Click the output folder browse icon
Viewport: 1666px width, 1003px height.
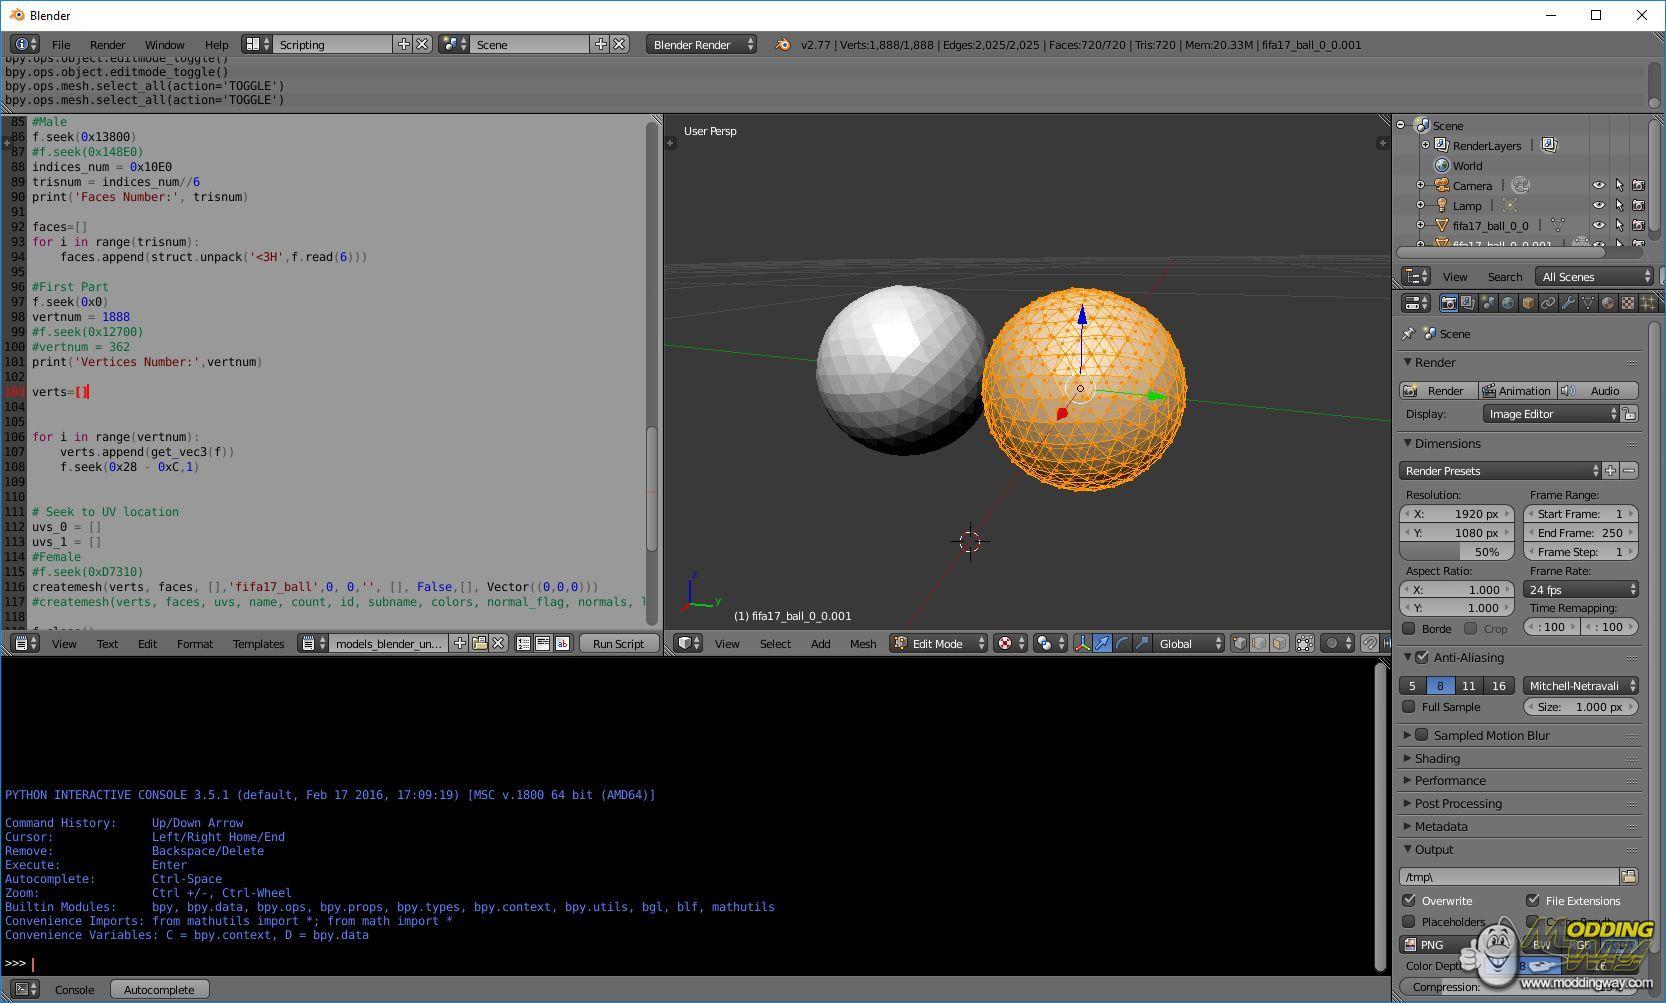(1629, 877)
